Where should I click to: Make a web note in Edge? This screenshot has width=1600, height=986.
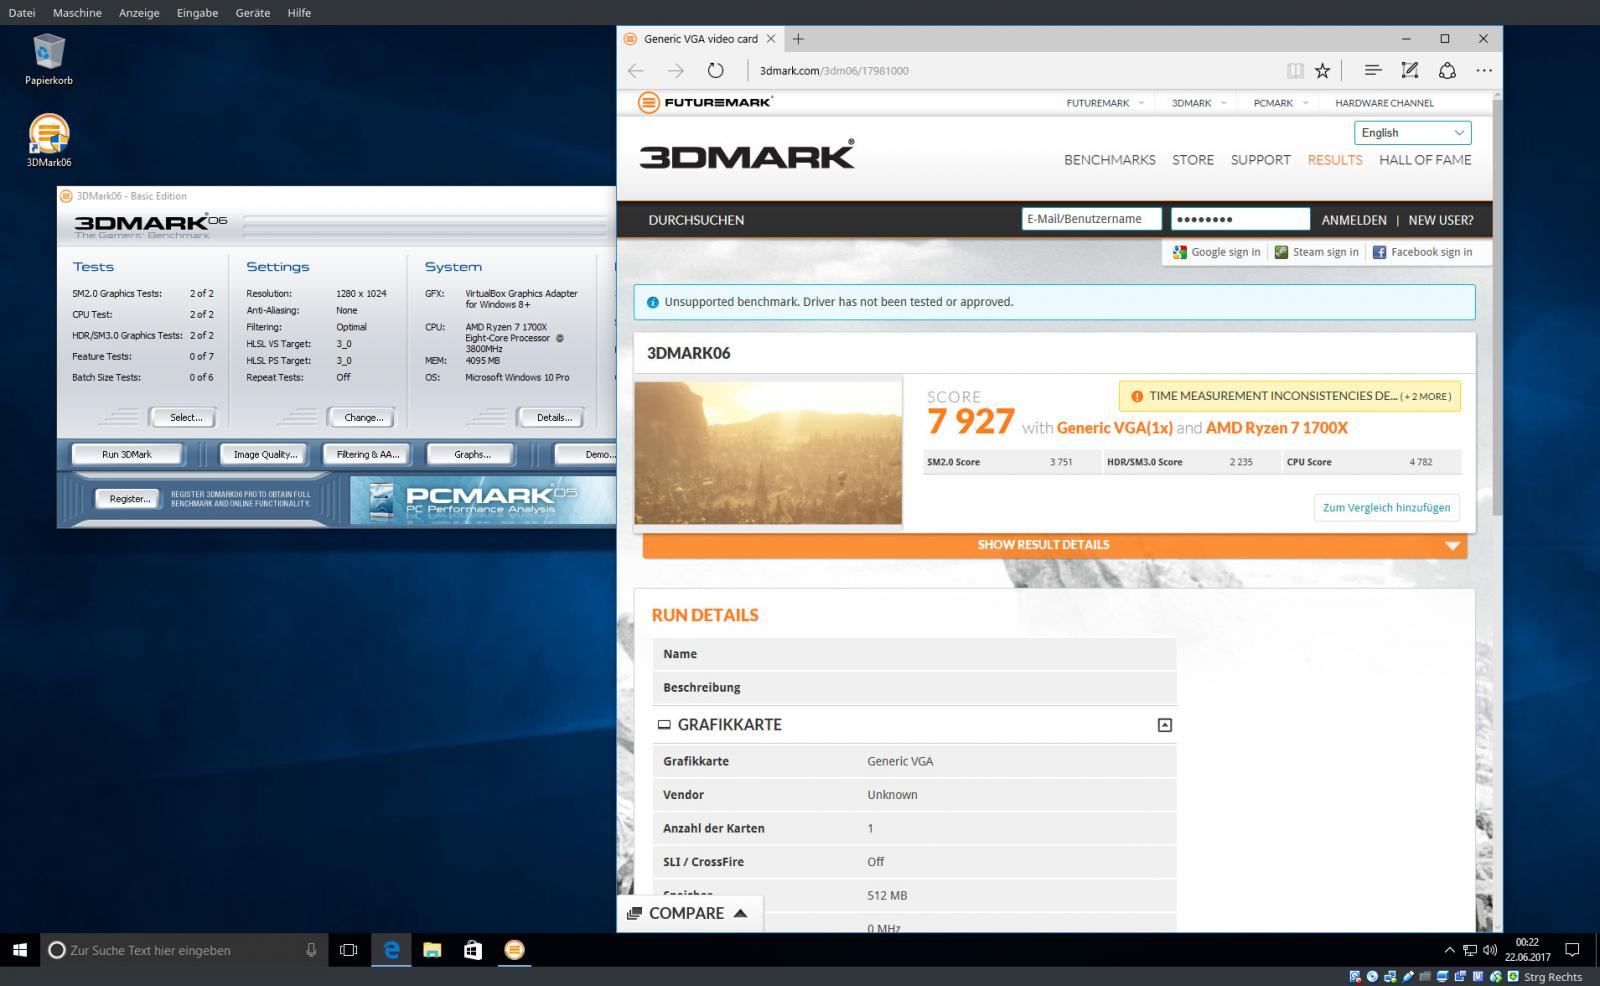pos(1410,70)
